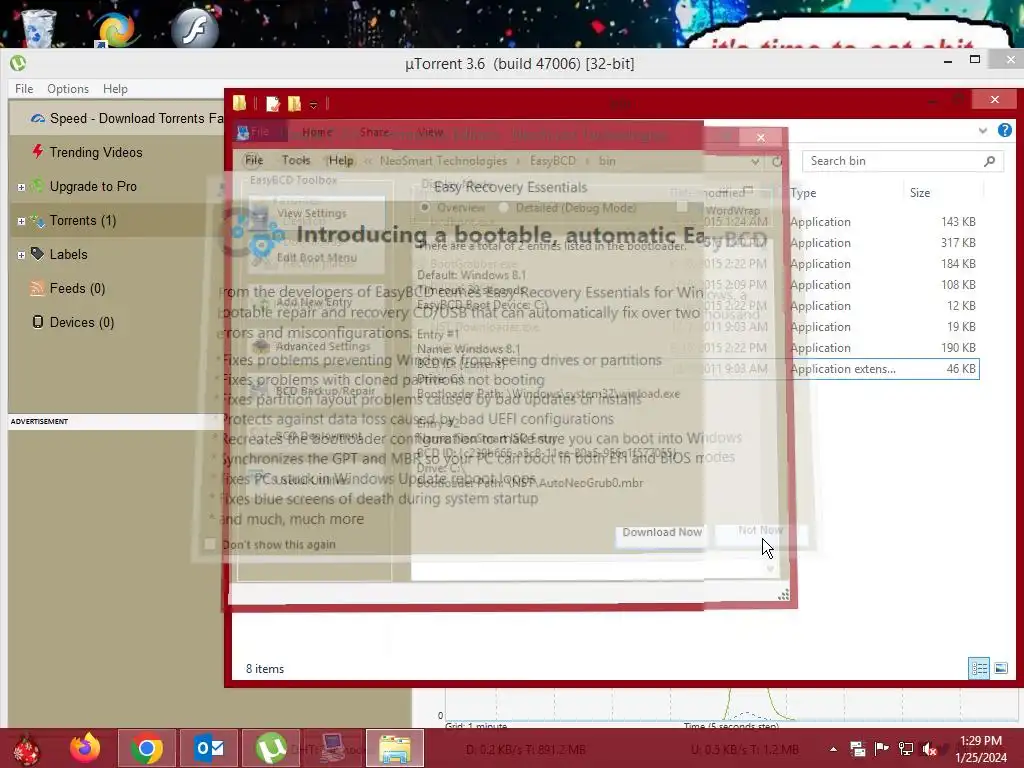Screen dimensions: 1024x768
Task: Click the Feeds RSS icon
Action: tap(37, 288)
